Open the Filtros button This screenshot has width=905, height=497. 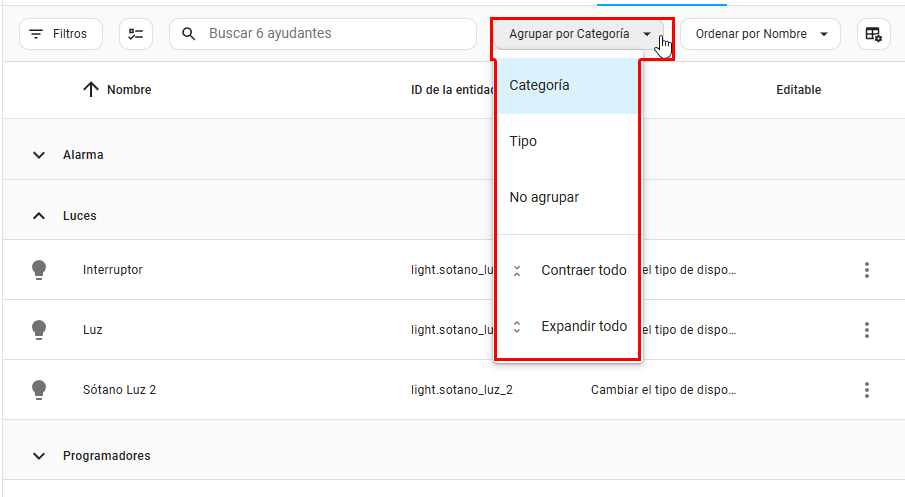59,34
